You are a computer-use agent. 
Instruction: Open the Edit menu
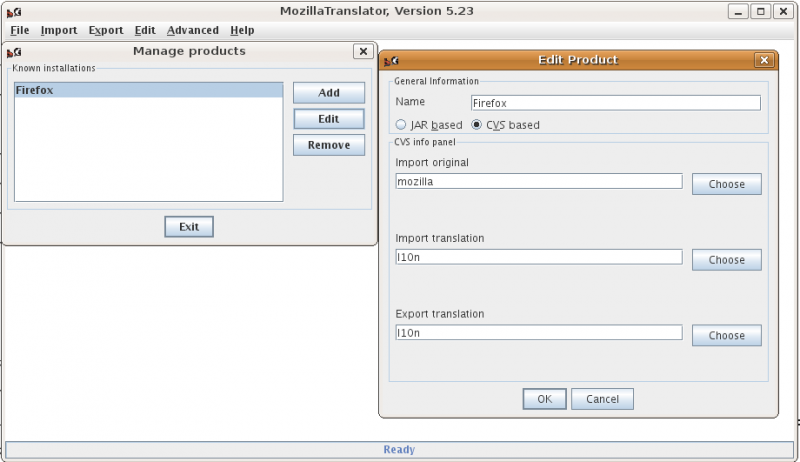point(145,31)
